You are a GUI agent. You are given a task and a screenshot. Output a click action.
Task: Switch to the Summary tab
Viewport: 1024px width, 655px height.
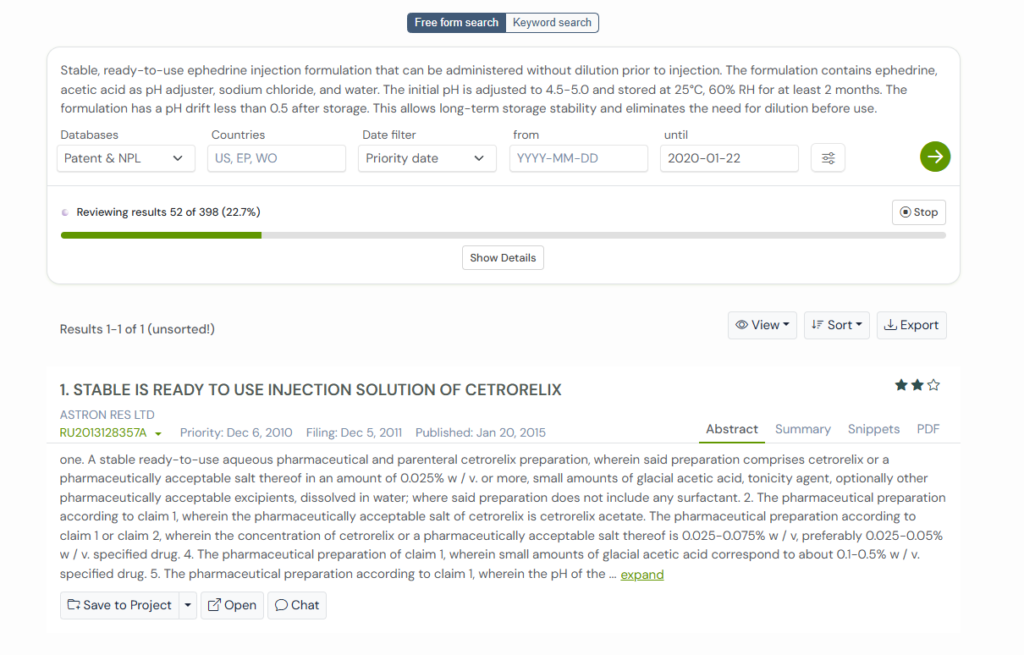coord(802,429)
